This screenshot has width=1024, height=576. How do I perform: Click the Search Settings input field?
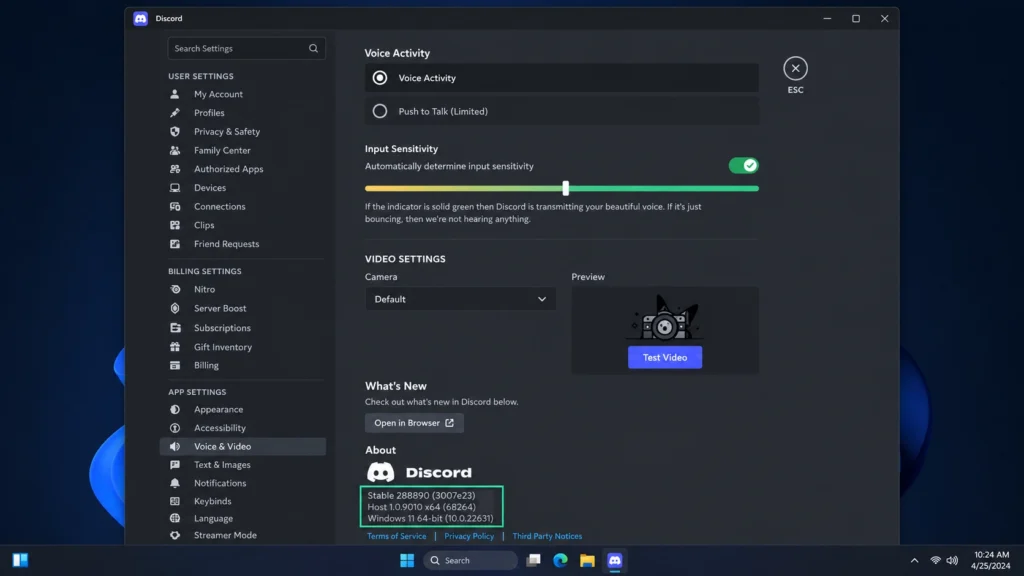tap(246, 48)
